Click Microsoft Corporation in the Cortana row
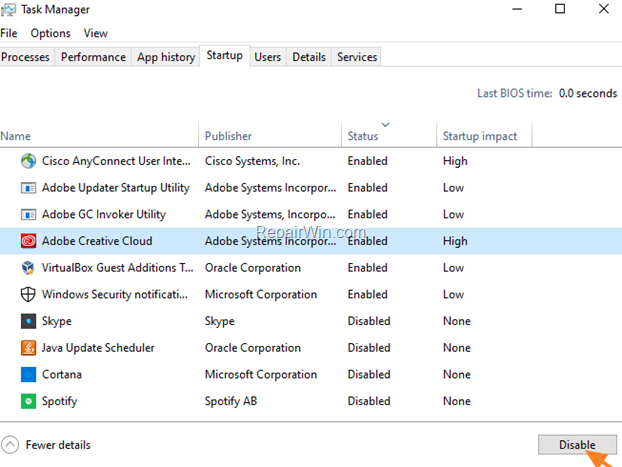The width and height of the screenshot is (622, 467). click(x=261, y=374)
